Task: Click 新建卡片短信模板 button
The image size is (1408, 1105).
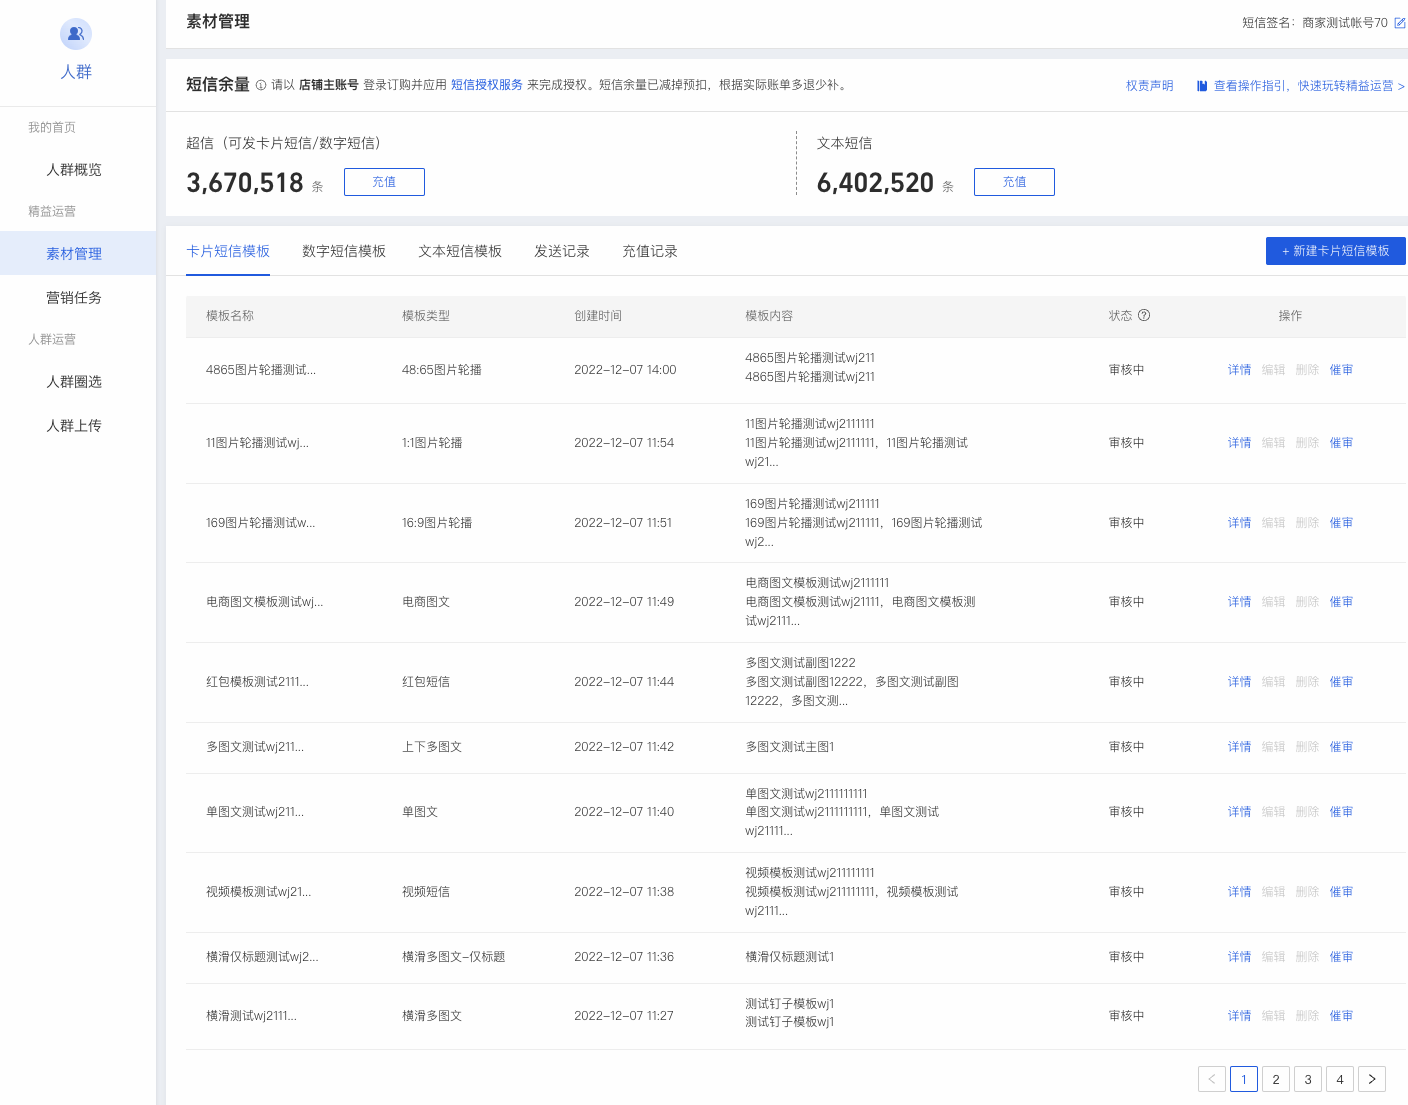Action: 1336,251
